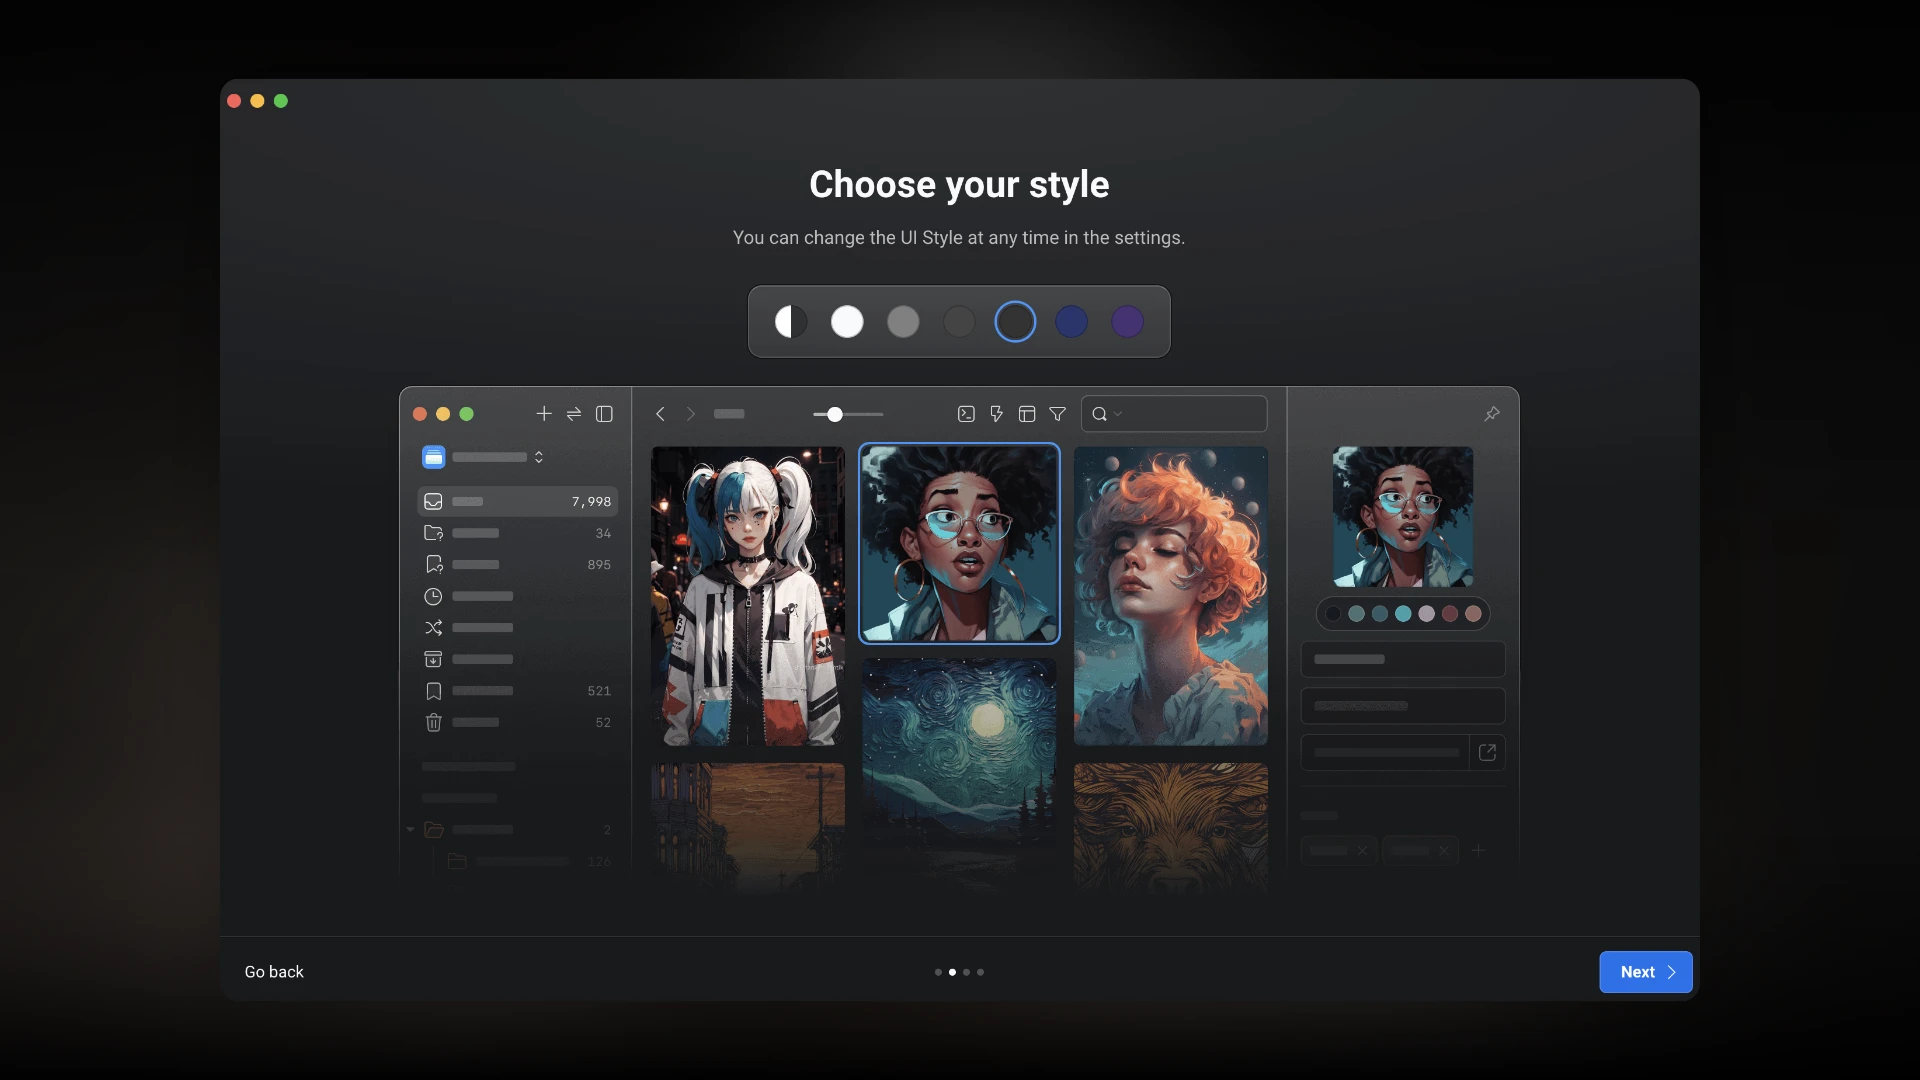Open the anime girl with pigtails thumbnail
The width and height of the screenshot is (1920, 1080).
748,596
